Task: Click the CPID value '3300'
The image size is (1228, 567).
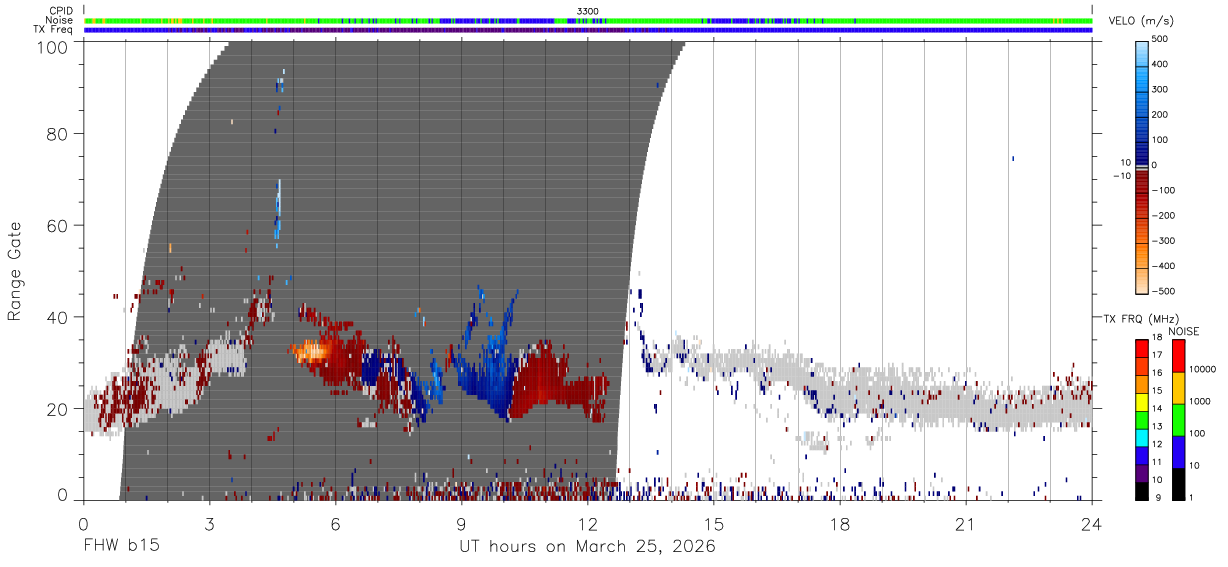Action: tap(588, 10)
